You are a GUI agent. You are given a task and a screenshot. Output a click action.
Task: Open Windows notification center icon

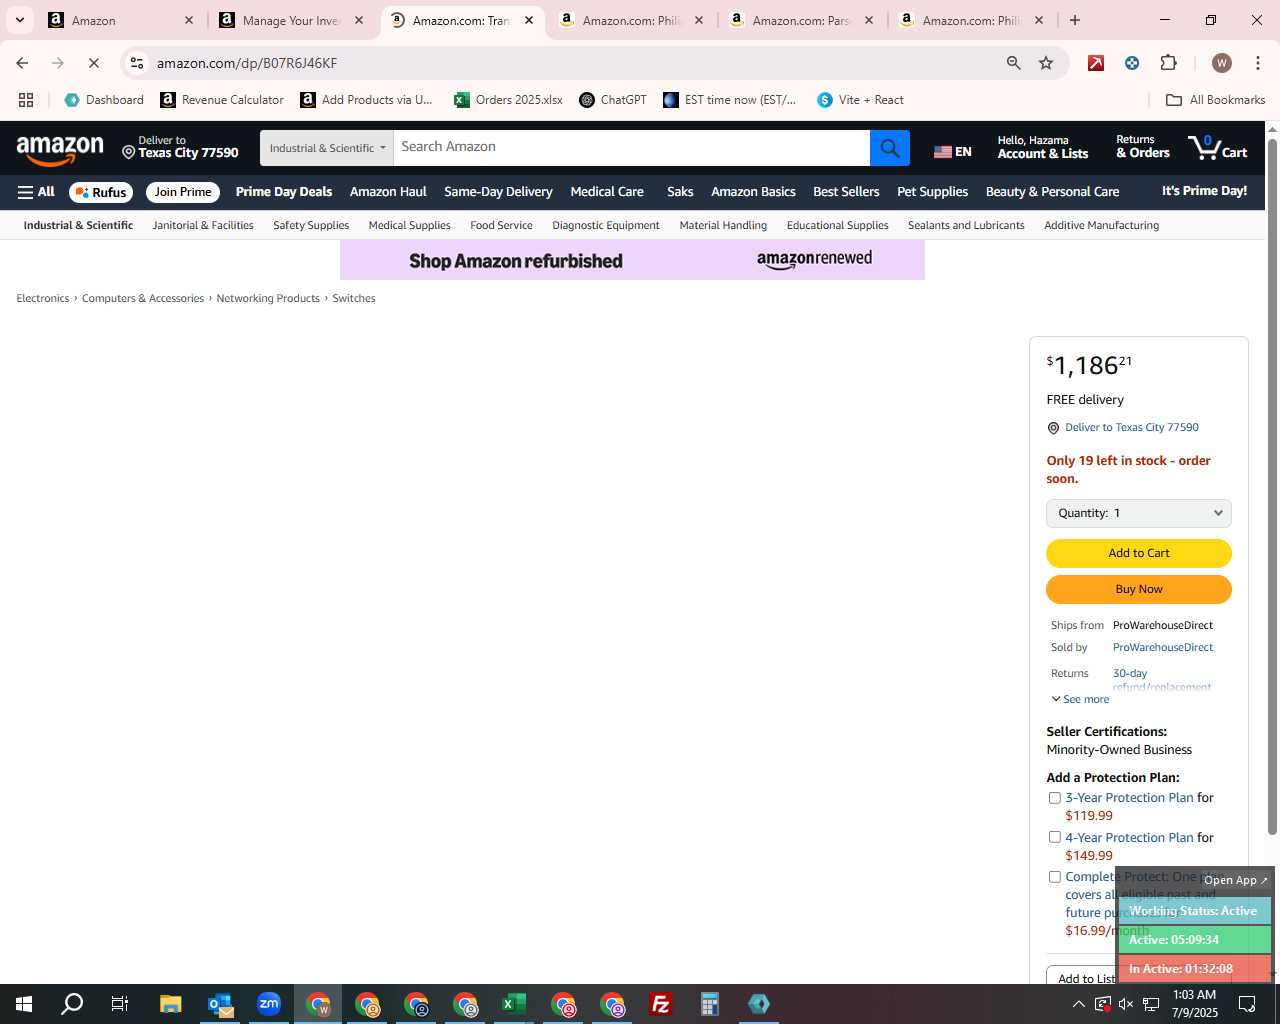point(1247,1004)
